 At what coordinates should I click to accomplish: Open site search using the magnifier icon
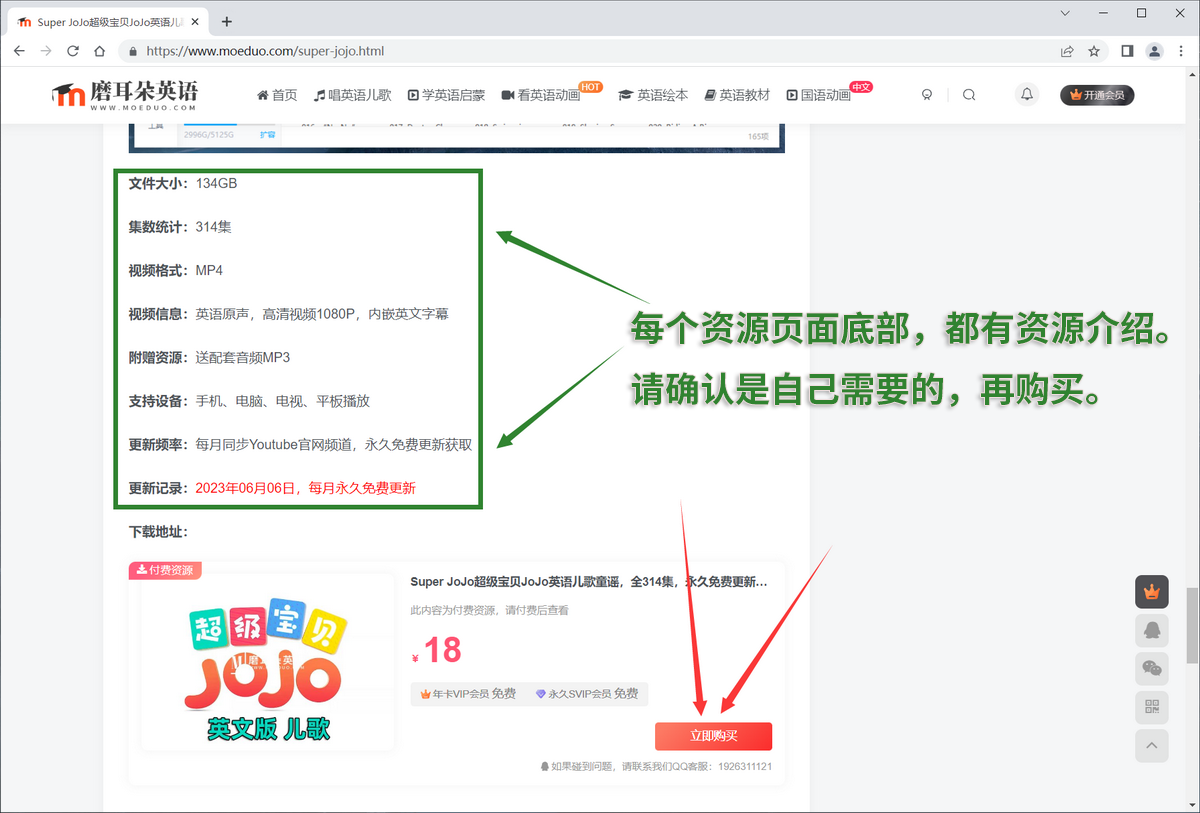969,94
